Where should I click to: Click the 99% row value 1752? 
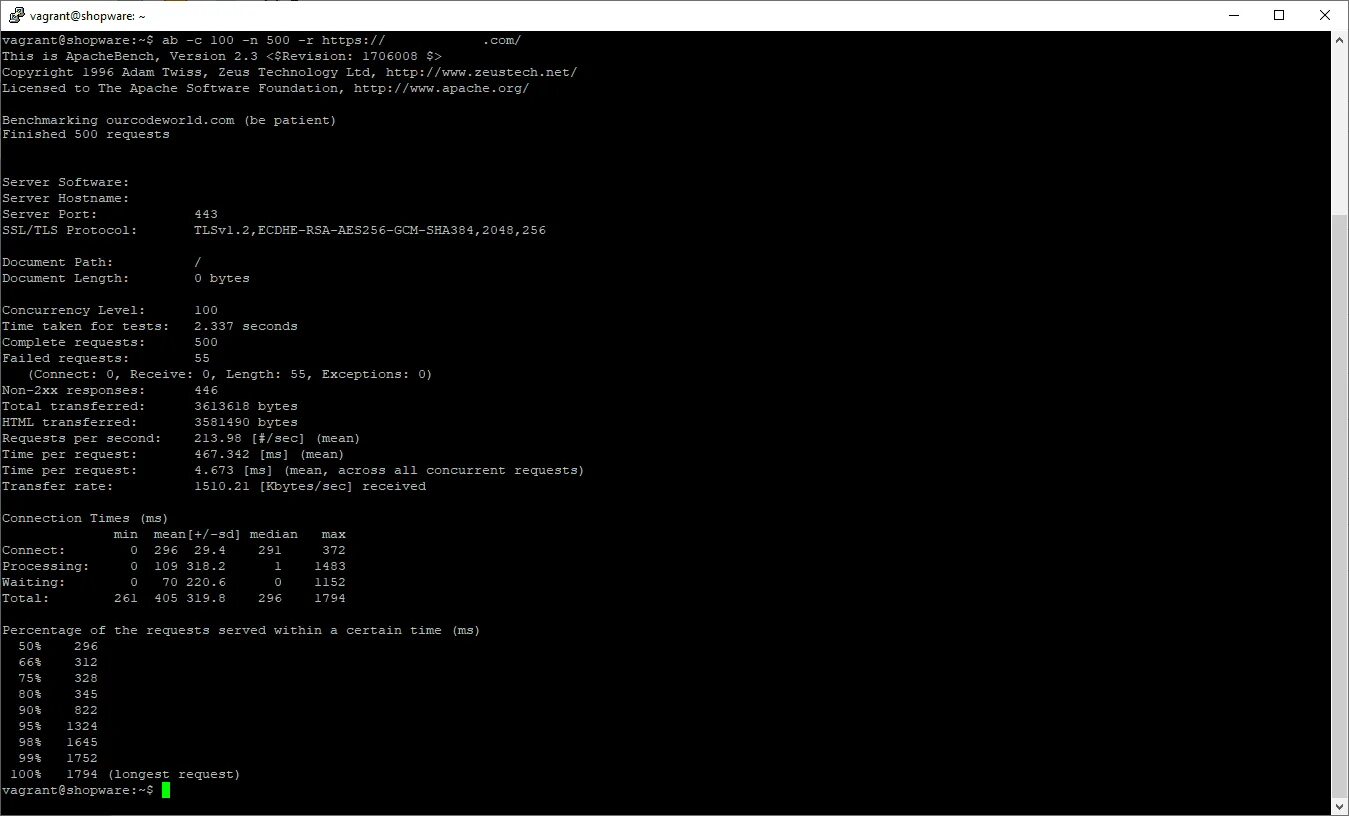tap(82, 758)
